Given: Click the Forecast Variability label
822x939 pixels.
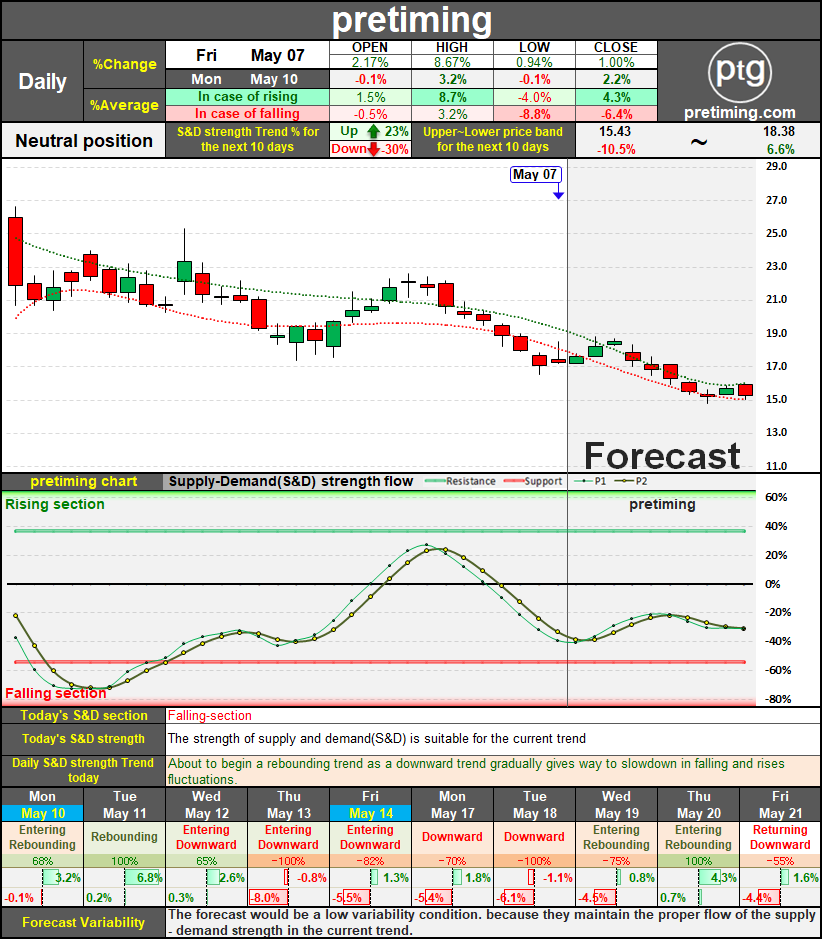Looking at the screenshot, I should pyautogui.click(x=83, y=923).
